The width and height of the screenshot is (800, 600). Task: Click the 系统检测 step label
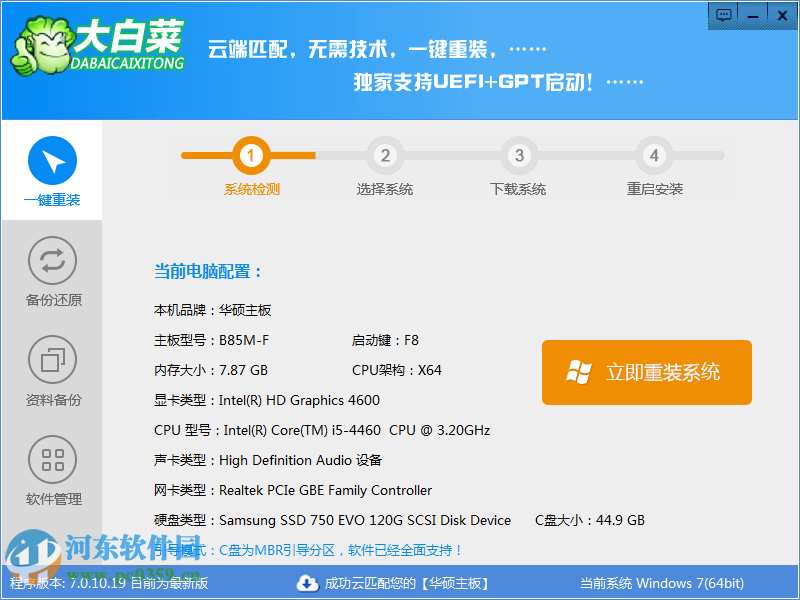252,189
